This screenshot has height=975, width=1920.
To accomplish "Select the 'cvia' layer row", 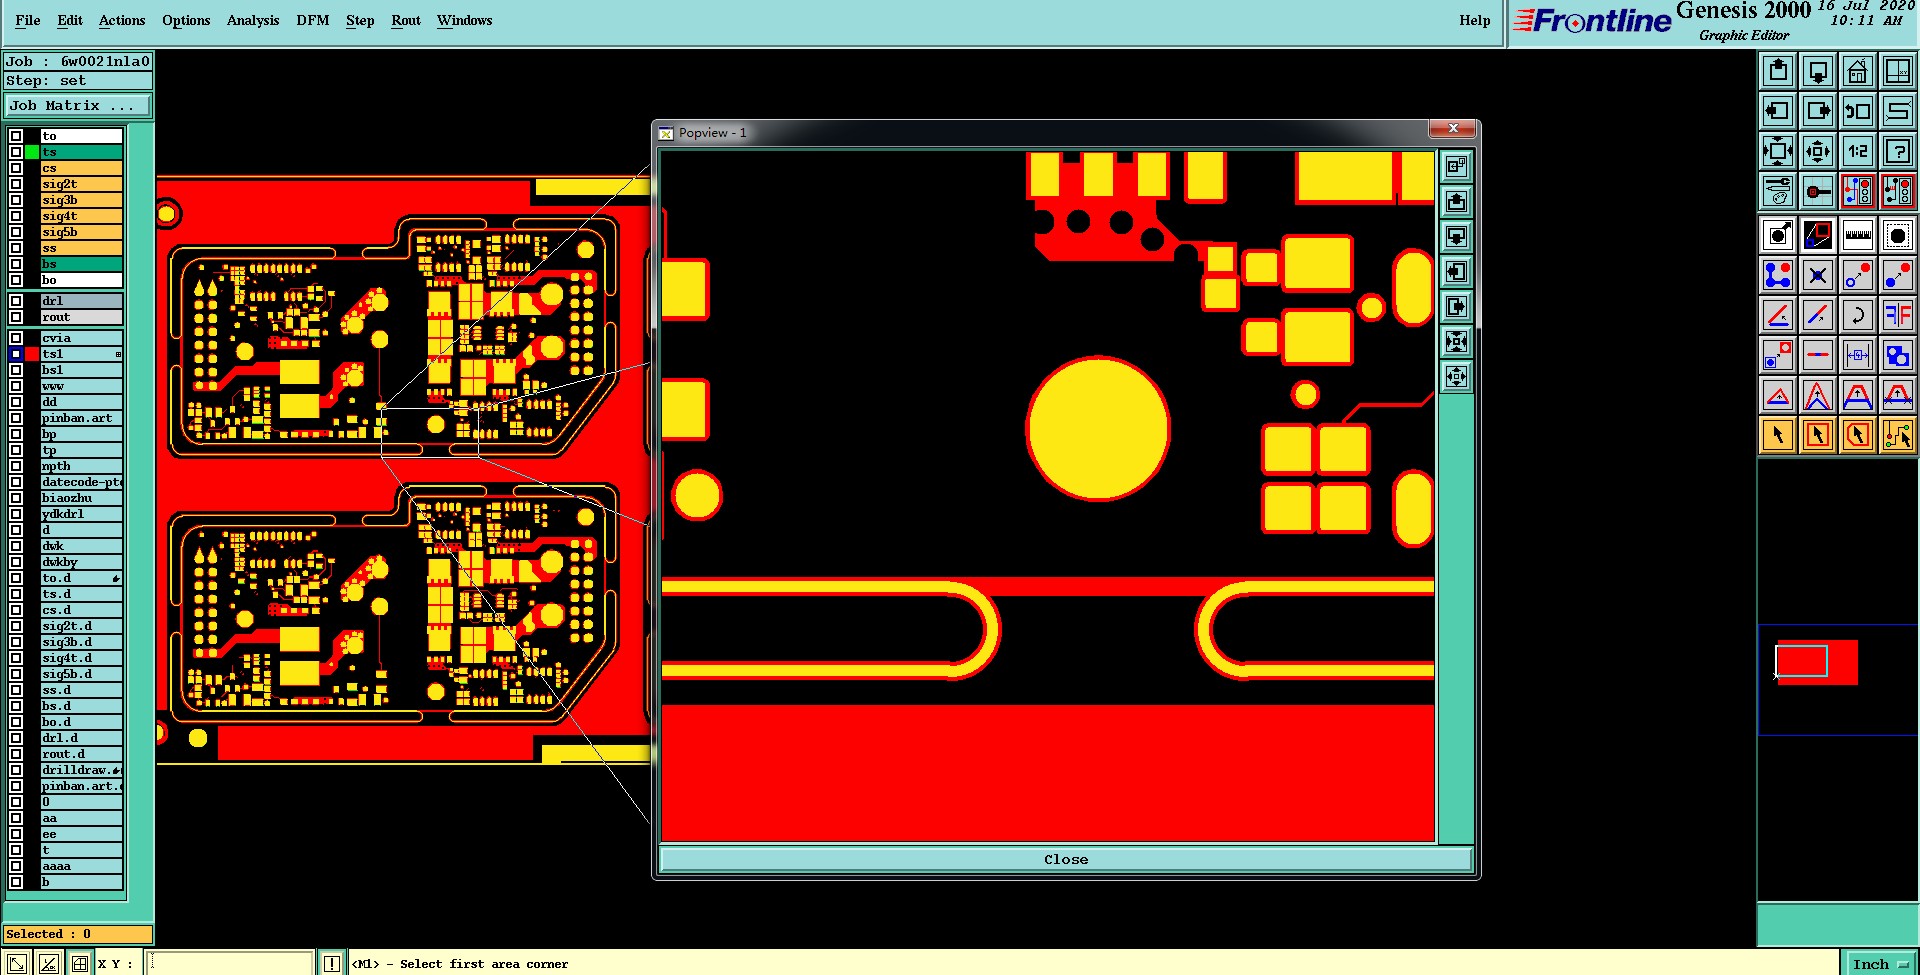I will [81, 338].
